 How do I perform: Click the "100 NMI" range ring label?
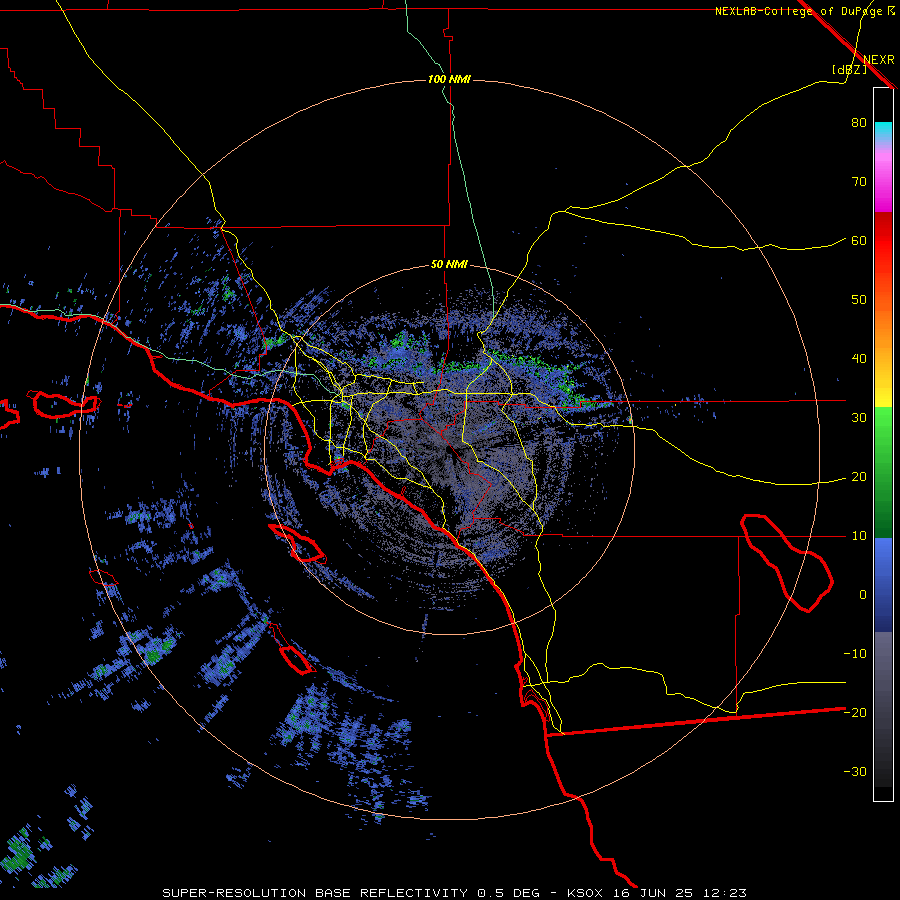449,79
